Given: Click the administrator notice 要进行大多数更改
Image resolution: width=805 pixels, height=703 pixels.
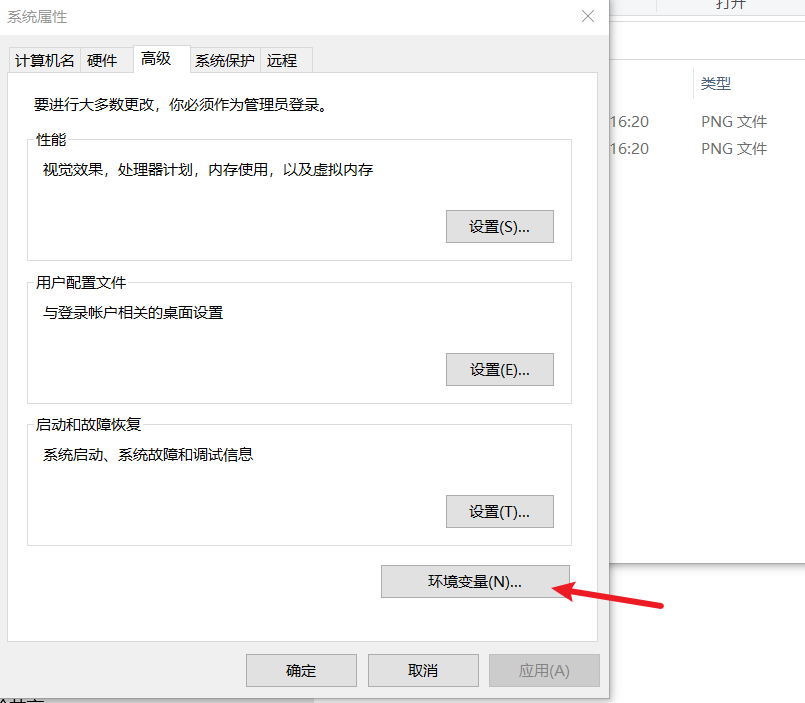Looking at the screenshot, I should coord(181,105).
